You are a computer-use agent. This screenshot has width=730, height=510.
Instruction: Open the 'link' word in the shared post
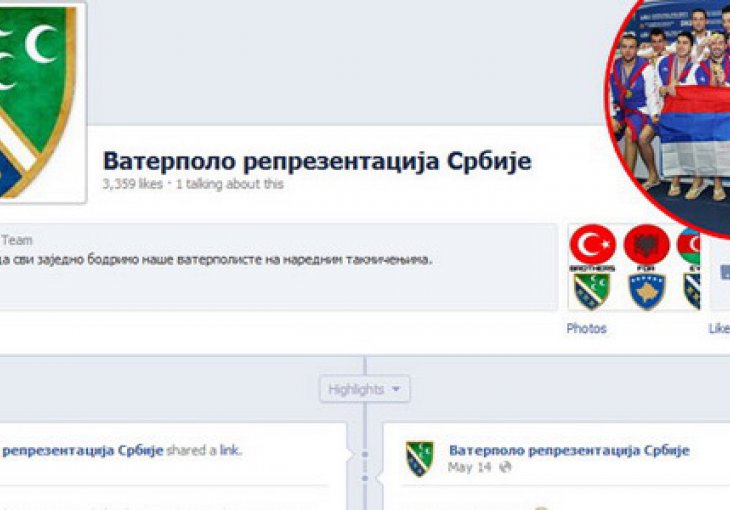230,450
